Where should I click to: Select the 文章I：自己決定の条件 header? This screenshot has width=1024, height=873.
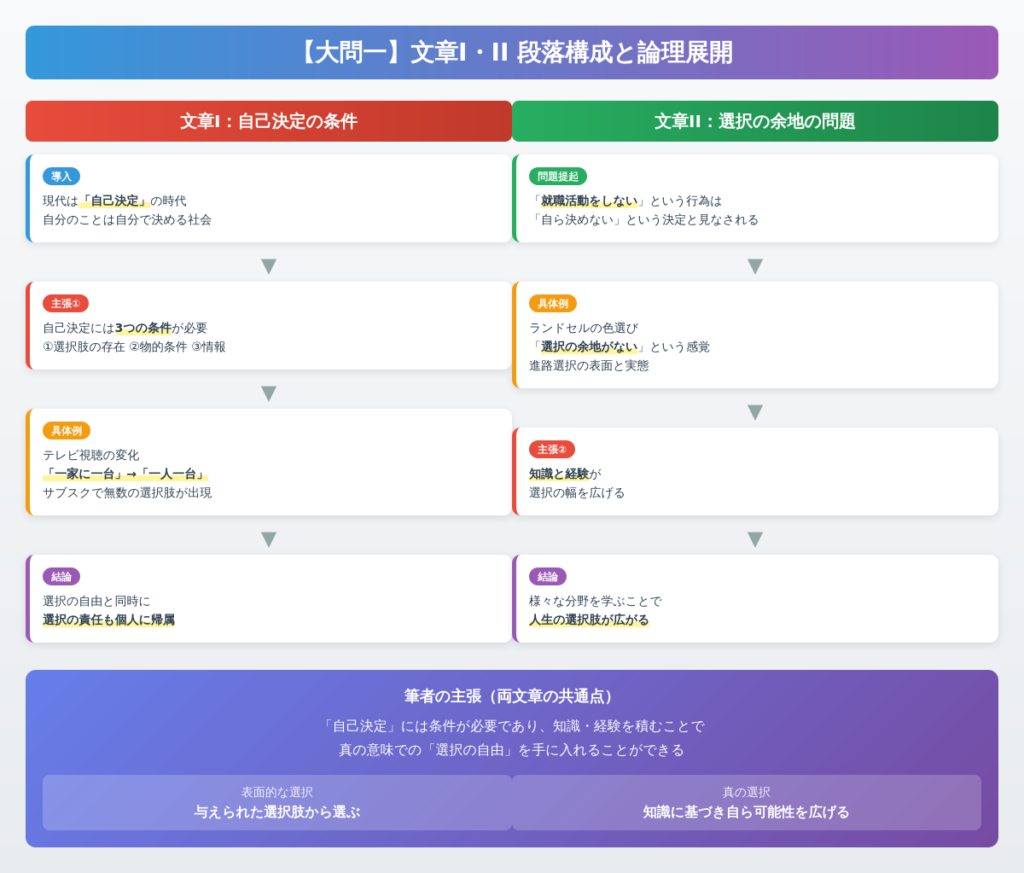point(268,121)
